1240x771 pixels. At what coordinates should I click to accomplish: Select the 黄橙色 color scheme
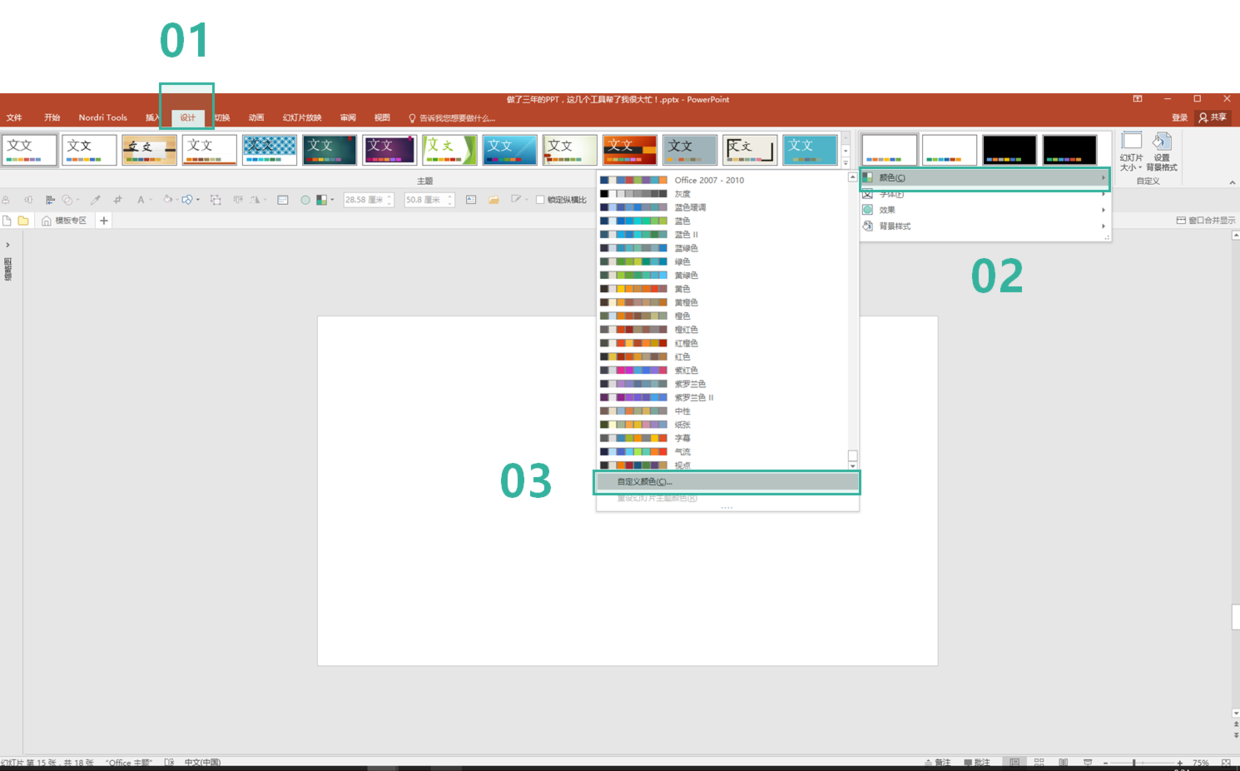(722, 302)
